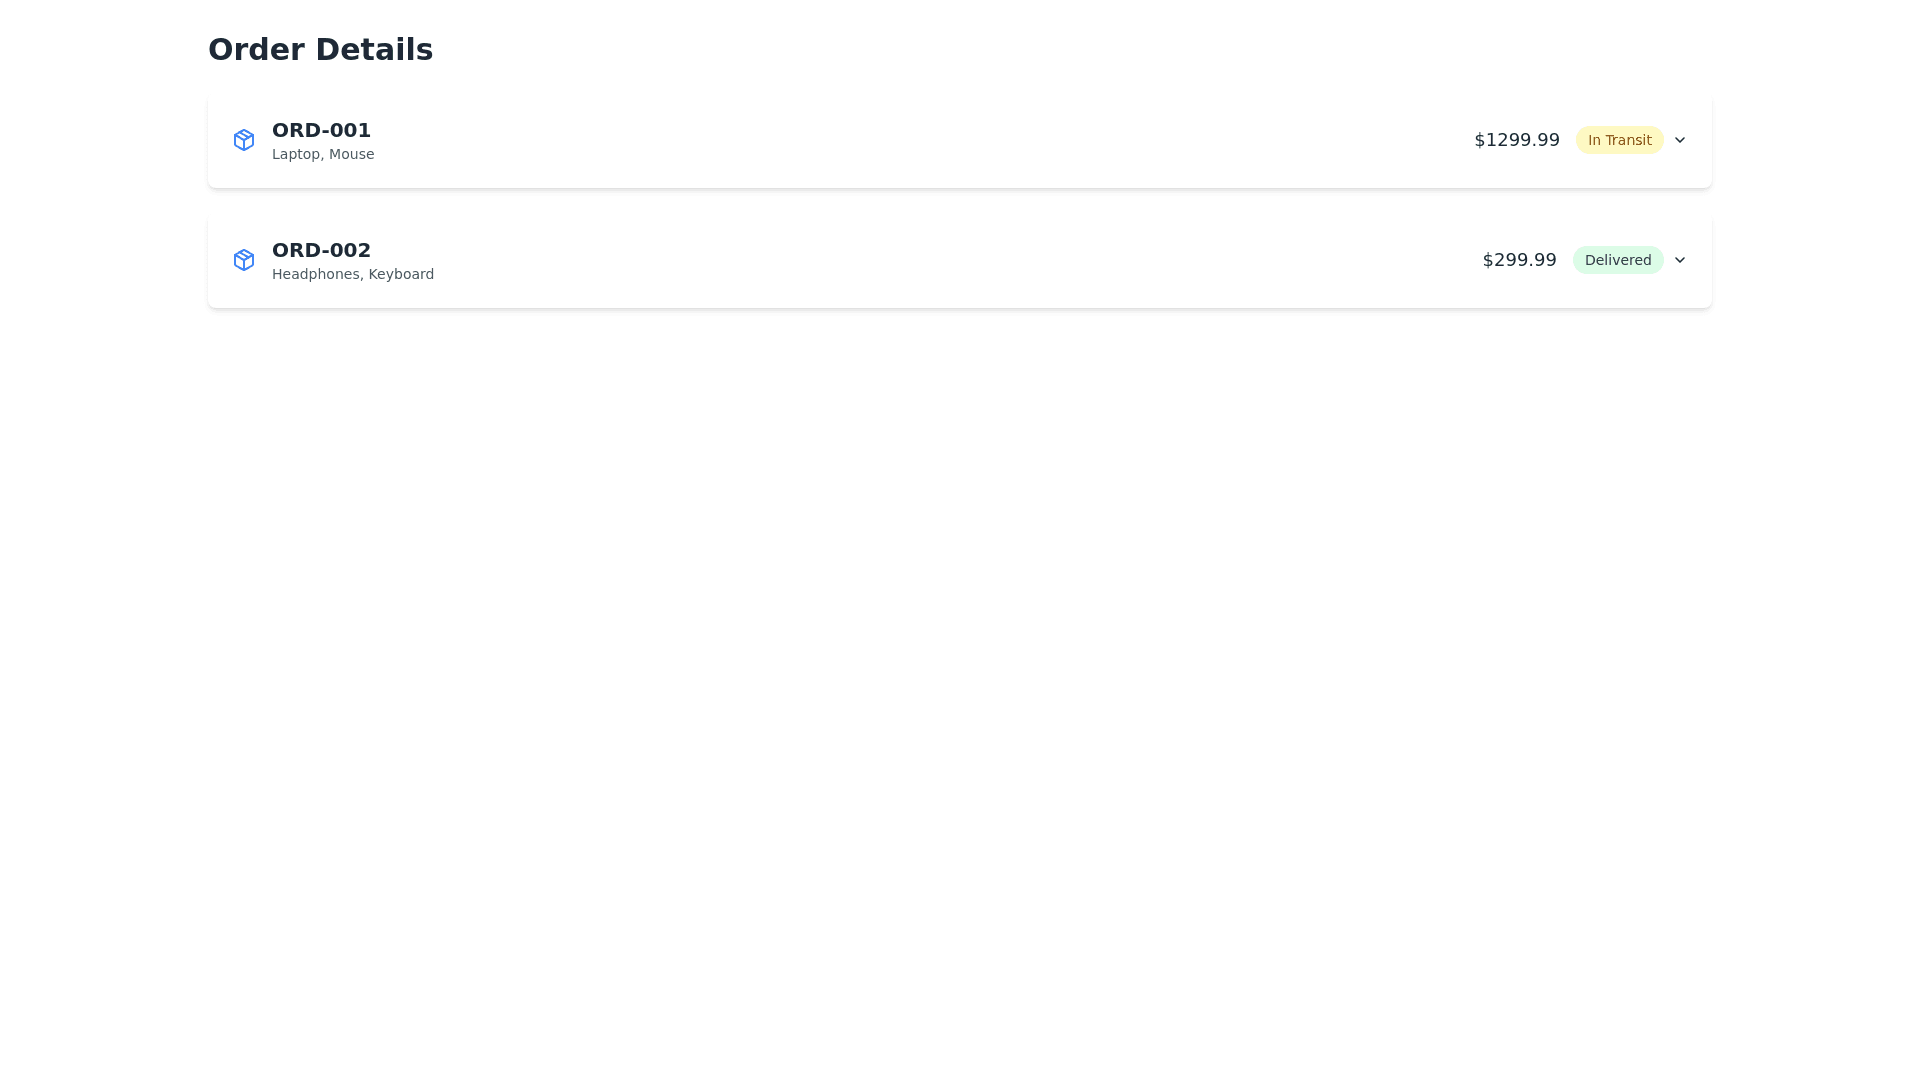Click the word Laptop in ORD-001 items
Viewport: 1920px width, 1080px height.
[x=295, y=154]
